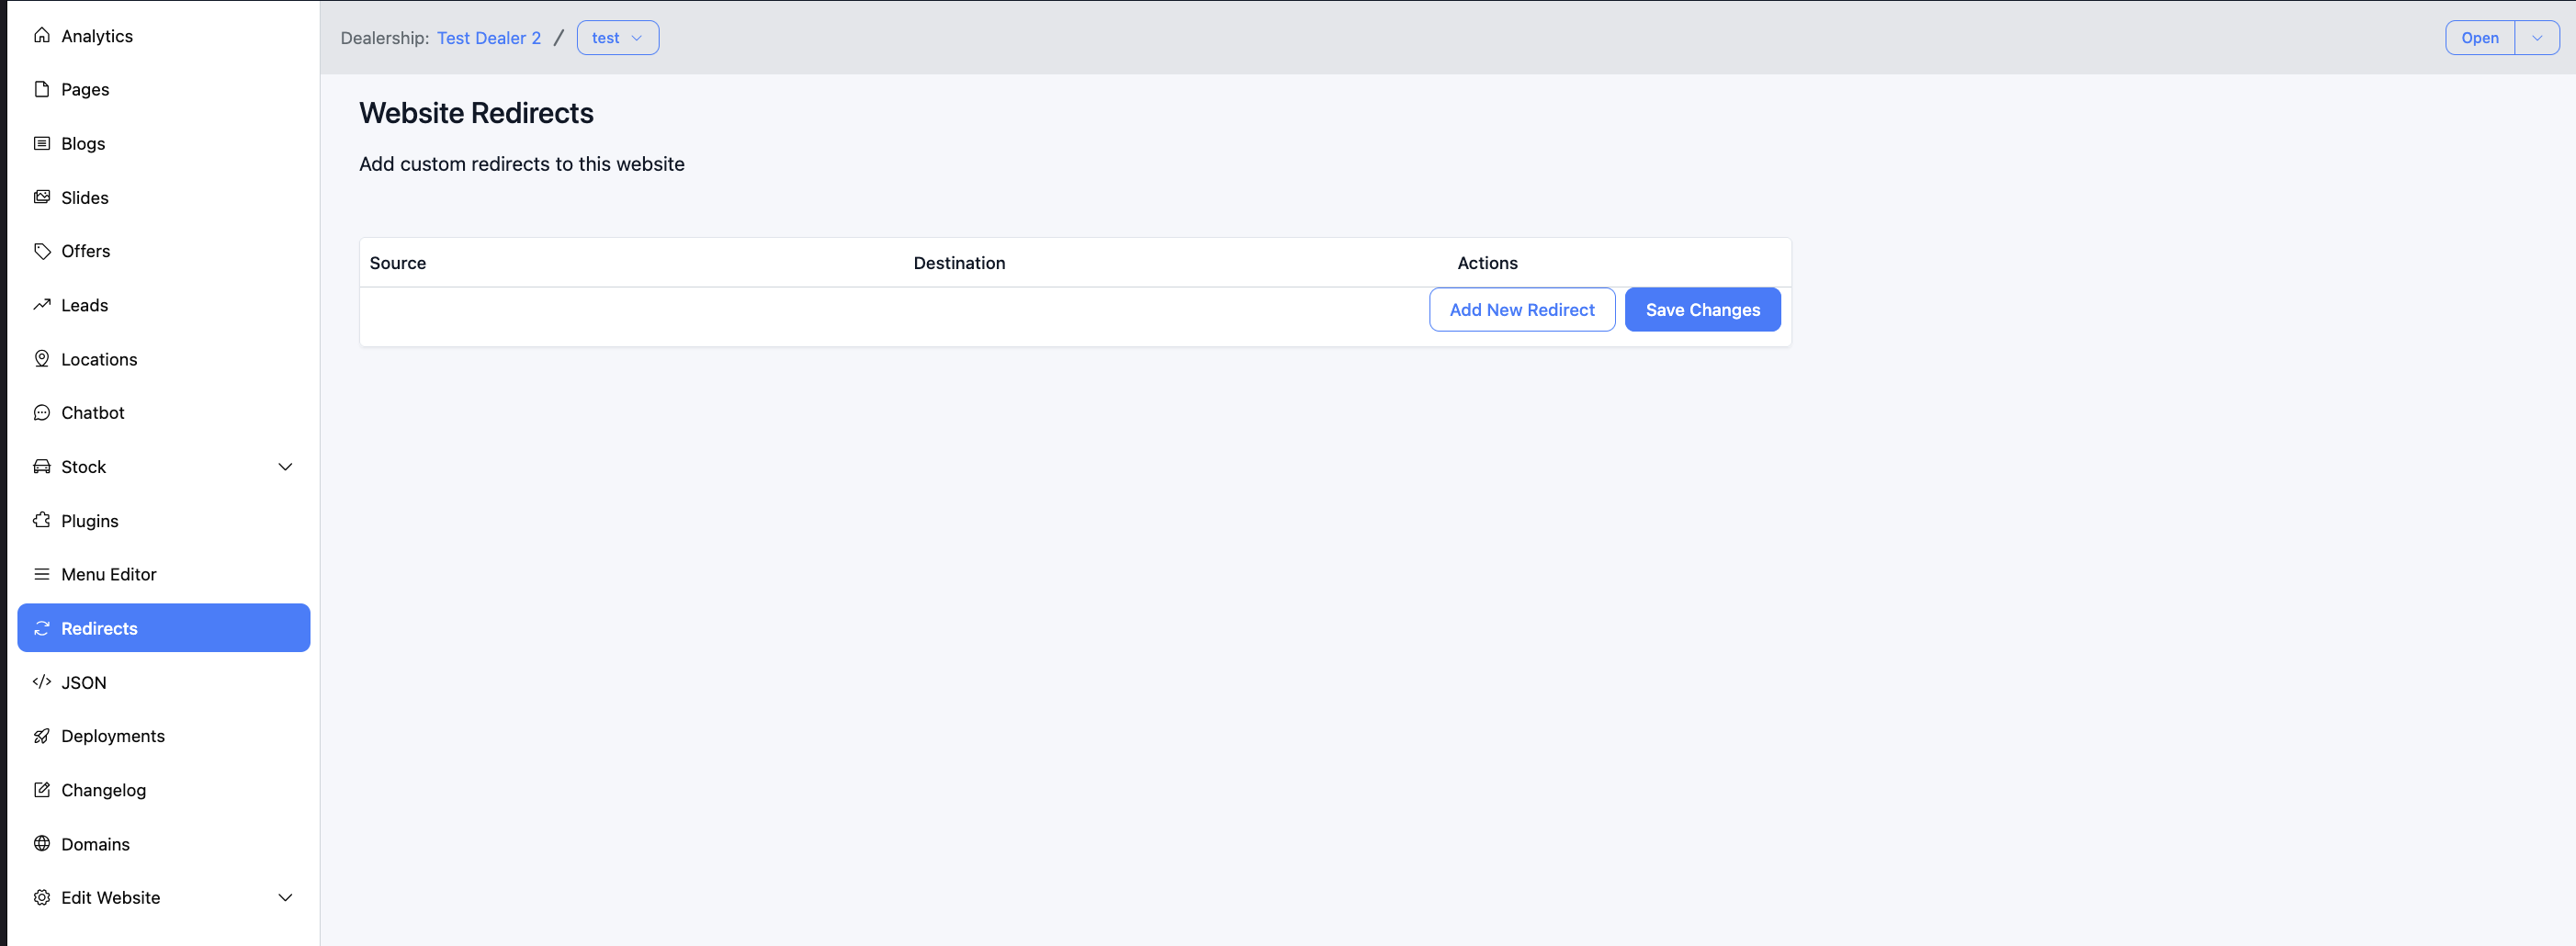Go to Analytics in sidebar

[x=164, y=36]
